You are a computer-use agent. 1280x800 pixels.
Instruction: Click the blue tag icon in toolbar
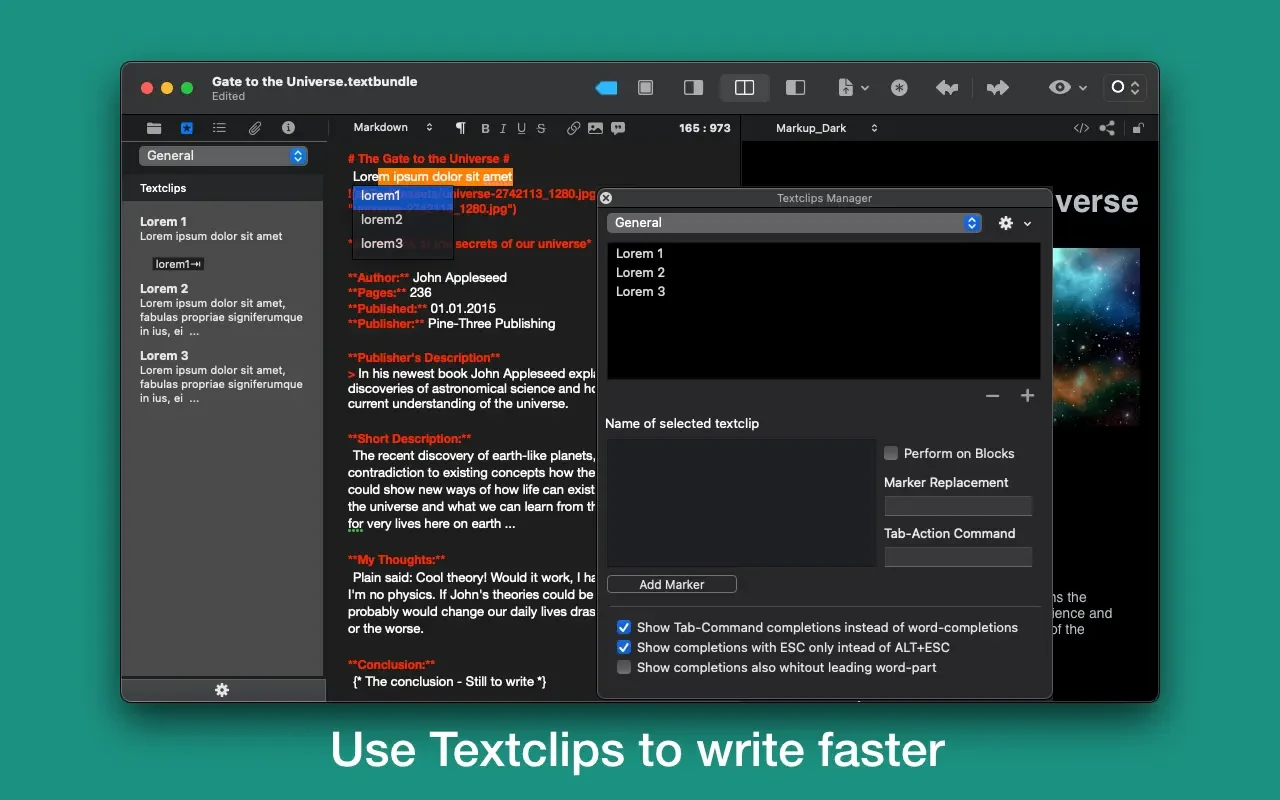606,88
